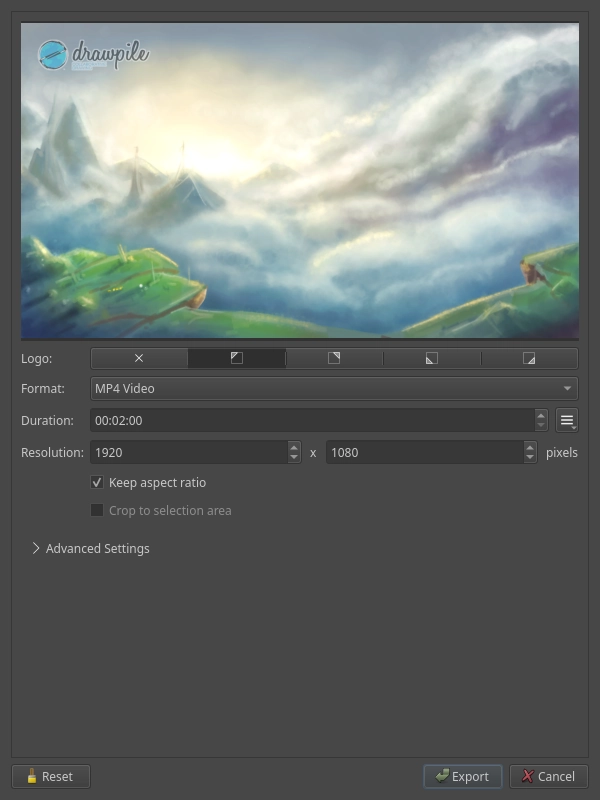Place logo in bottom-left corner
600x800 pixels.
(x=432, y=358)
